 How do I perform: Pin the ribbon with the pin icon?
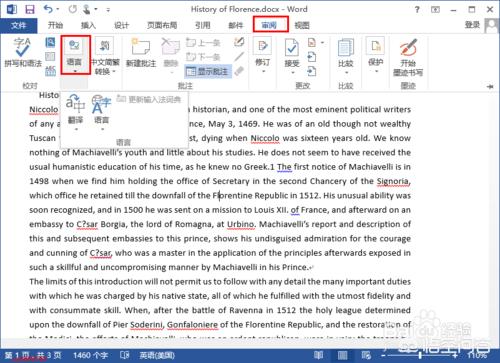(x=490, y=86)
